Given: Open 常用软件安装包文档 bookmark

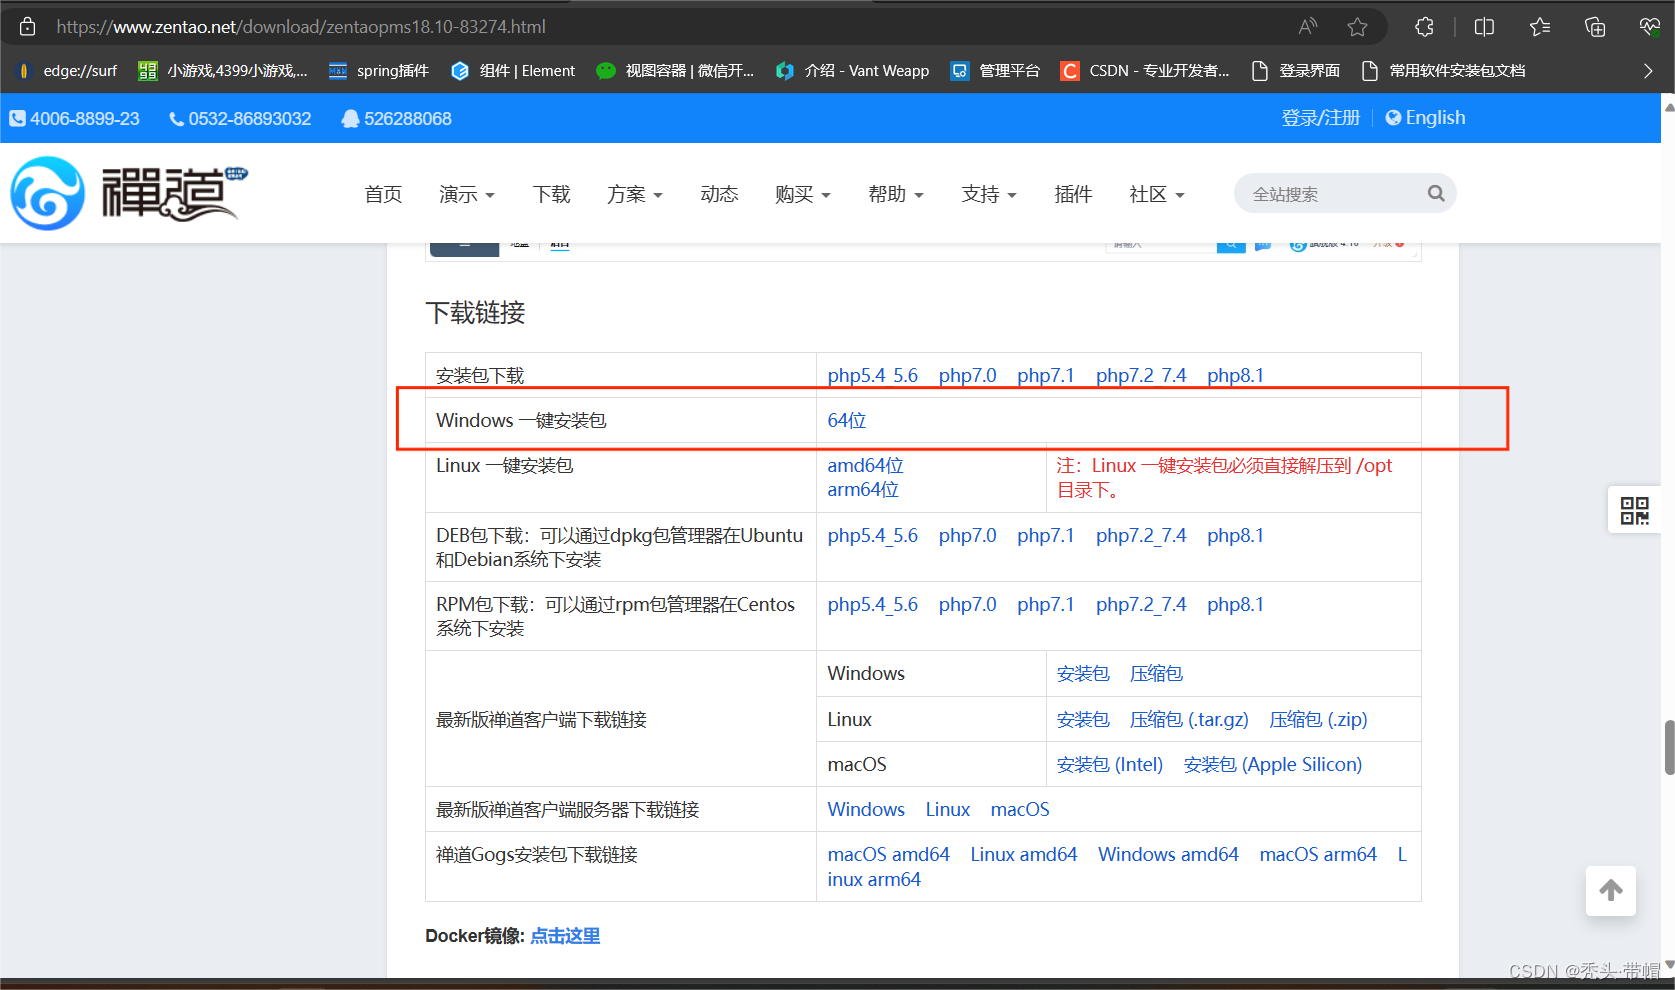Looking at the screenshot, I should tap(1444, 71).
